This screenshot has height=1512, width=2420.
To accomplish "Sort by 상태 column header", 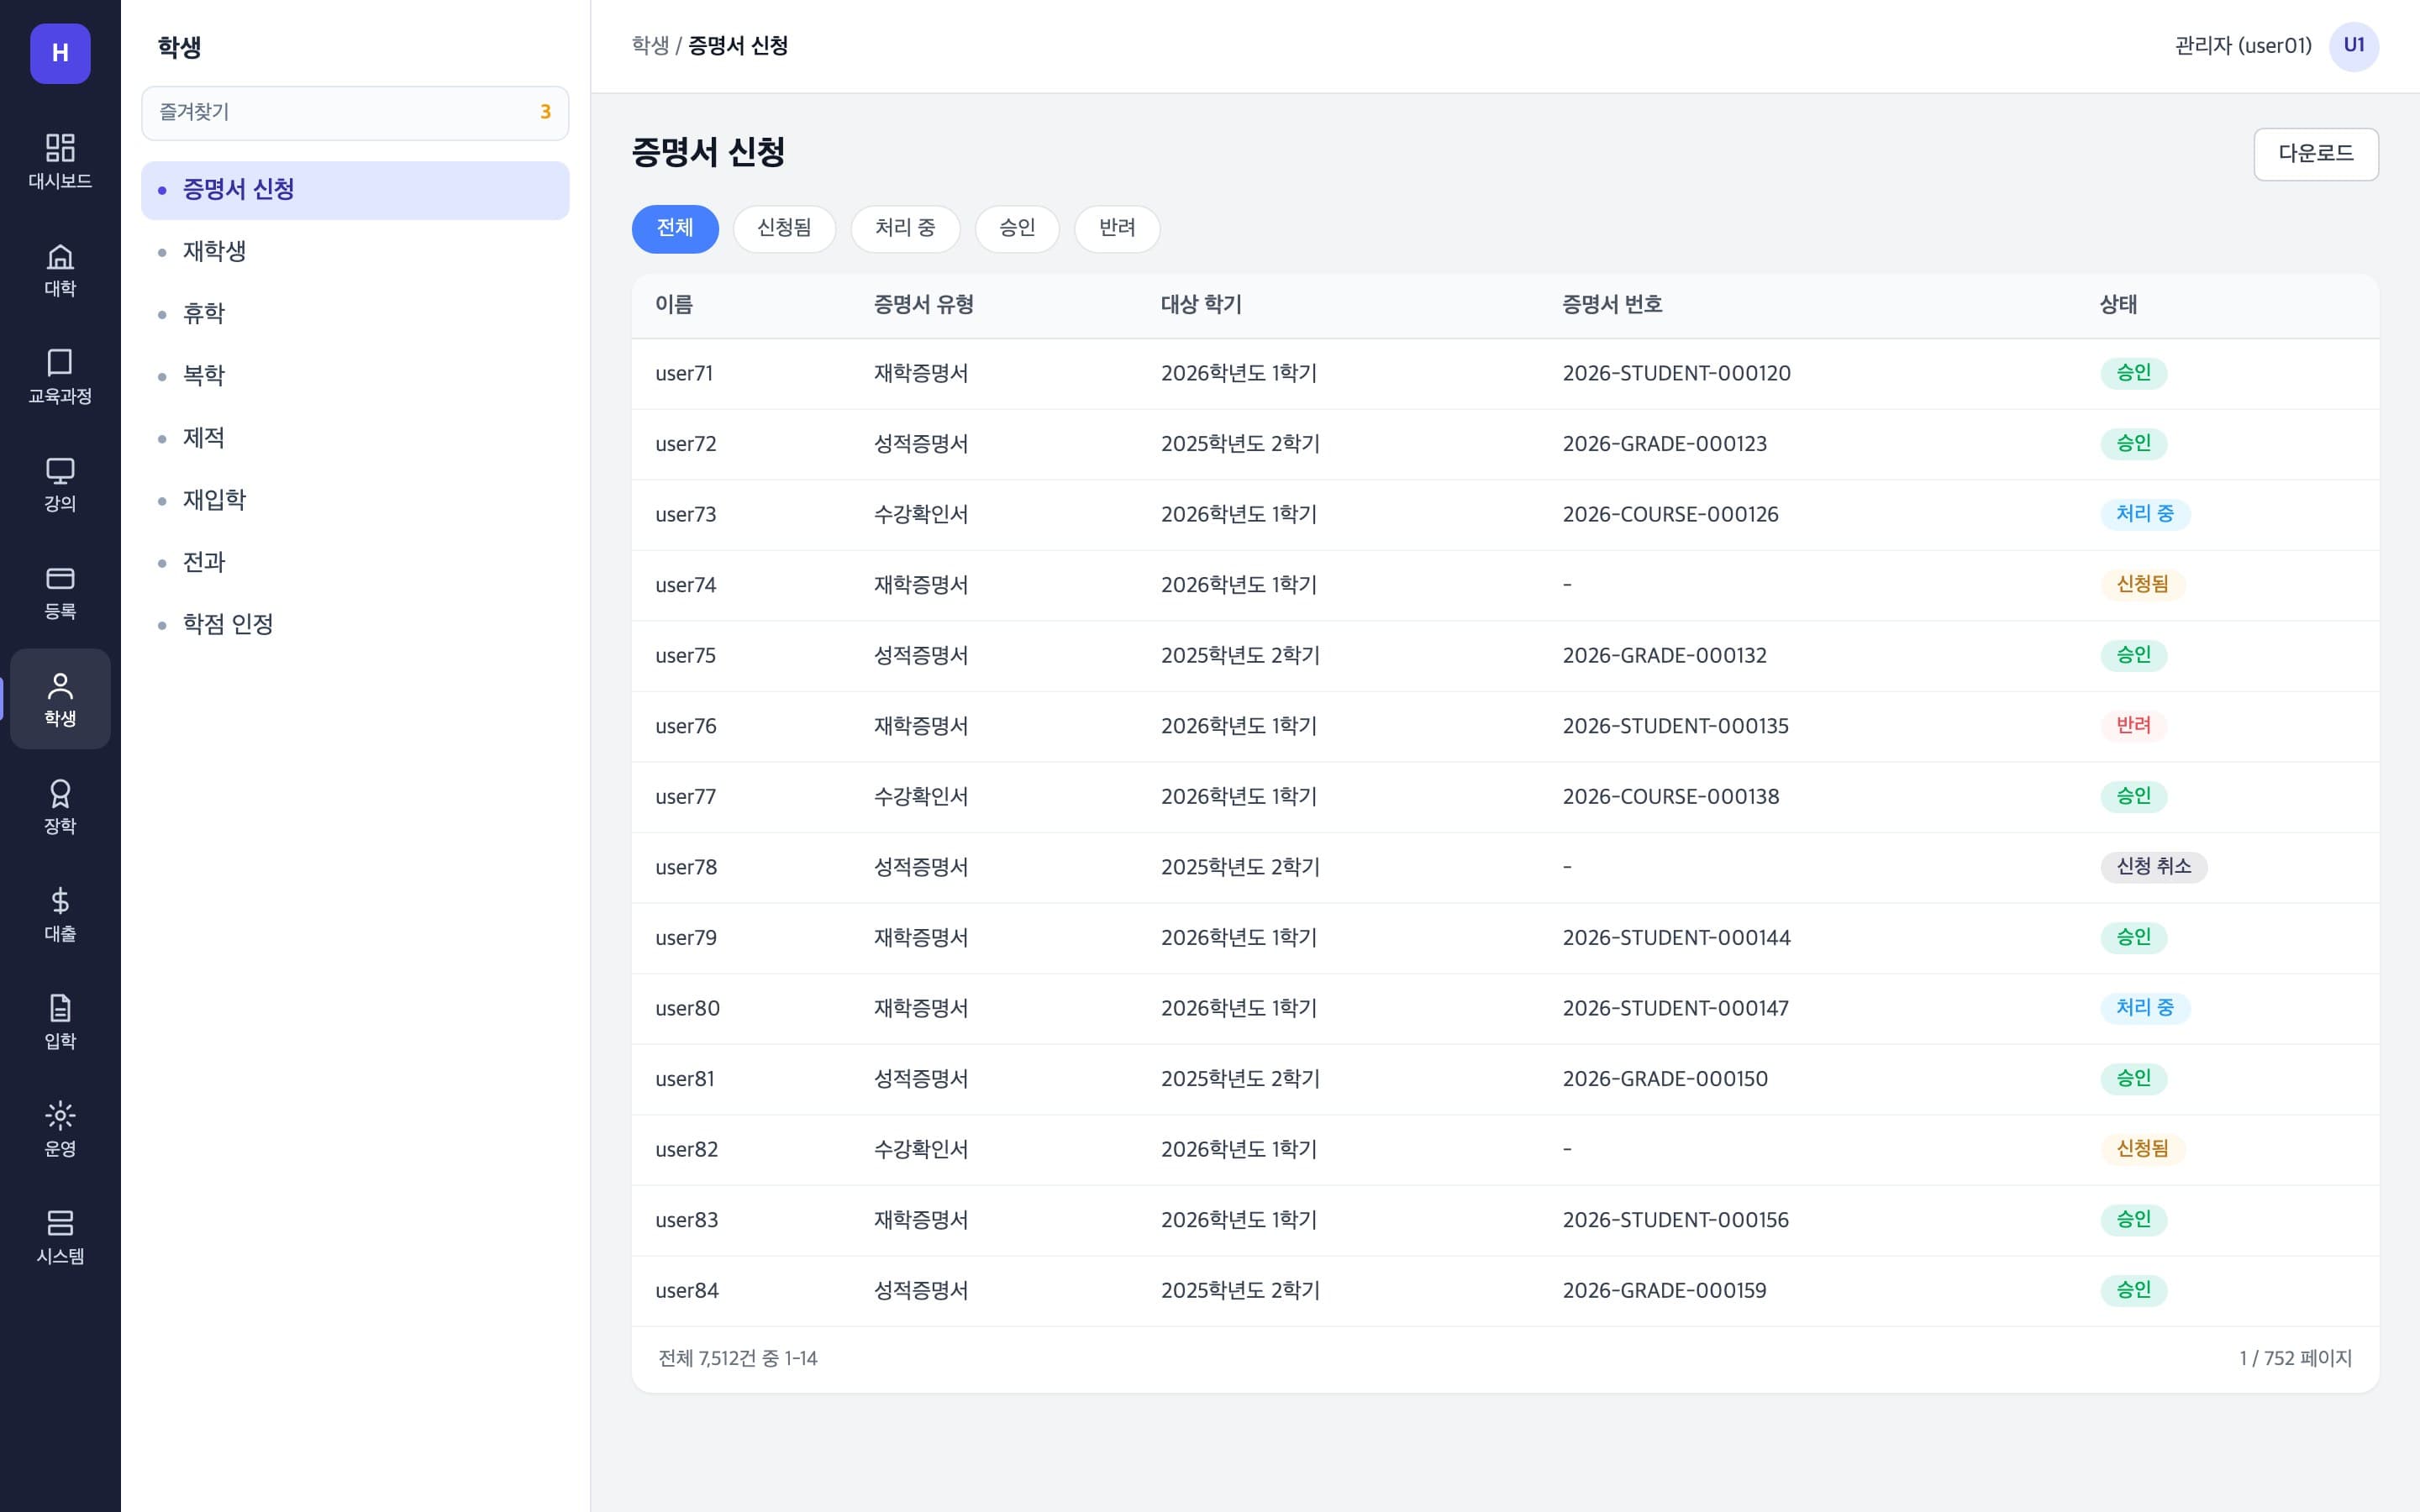I will coord(2118,305).
